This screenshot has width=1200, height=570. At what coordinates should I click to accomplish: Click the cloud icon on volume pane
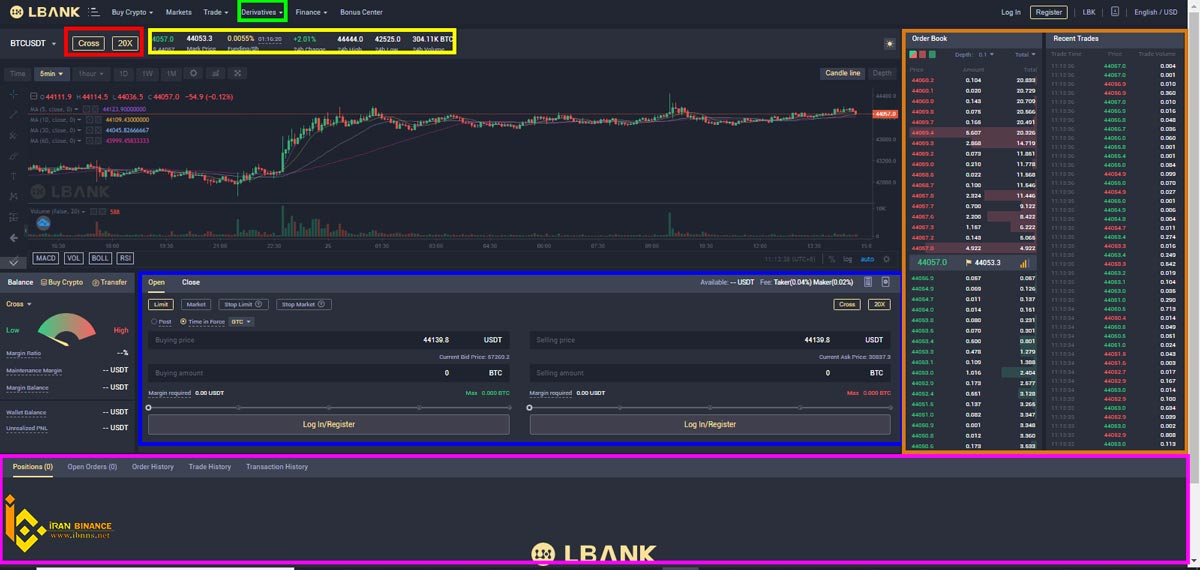(43, 222)
